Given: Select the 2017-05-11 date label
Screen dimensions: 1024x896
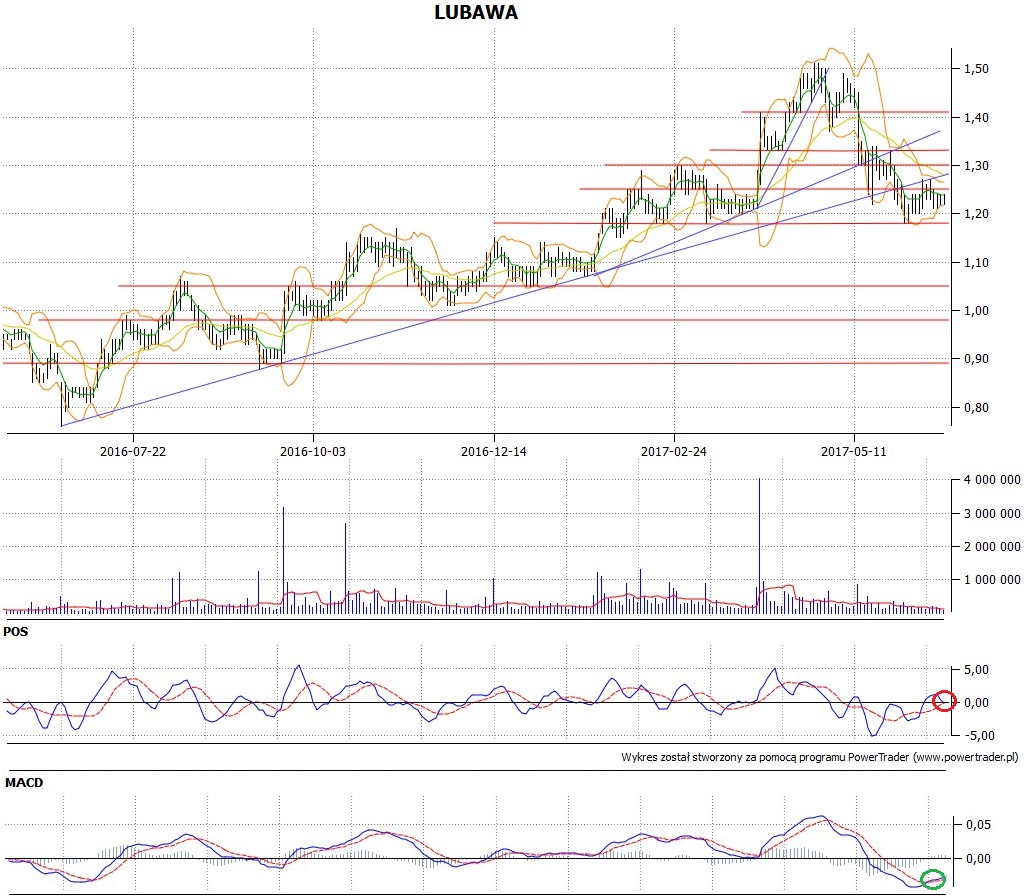Looking at the screenshot, I should (x=854, y=451).
